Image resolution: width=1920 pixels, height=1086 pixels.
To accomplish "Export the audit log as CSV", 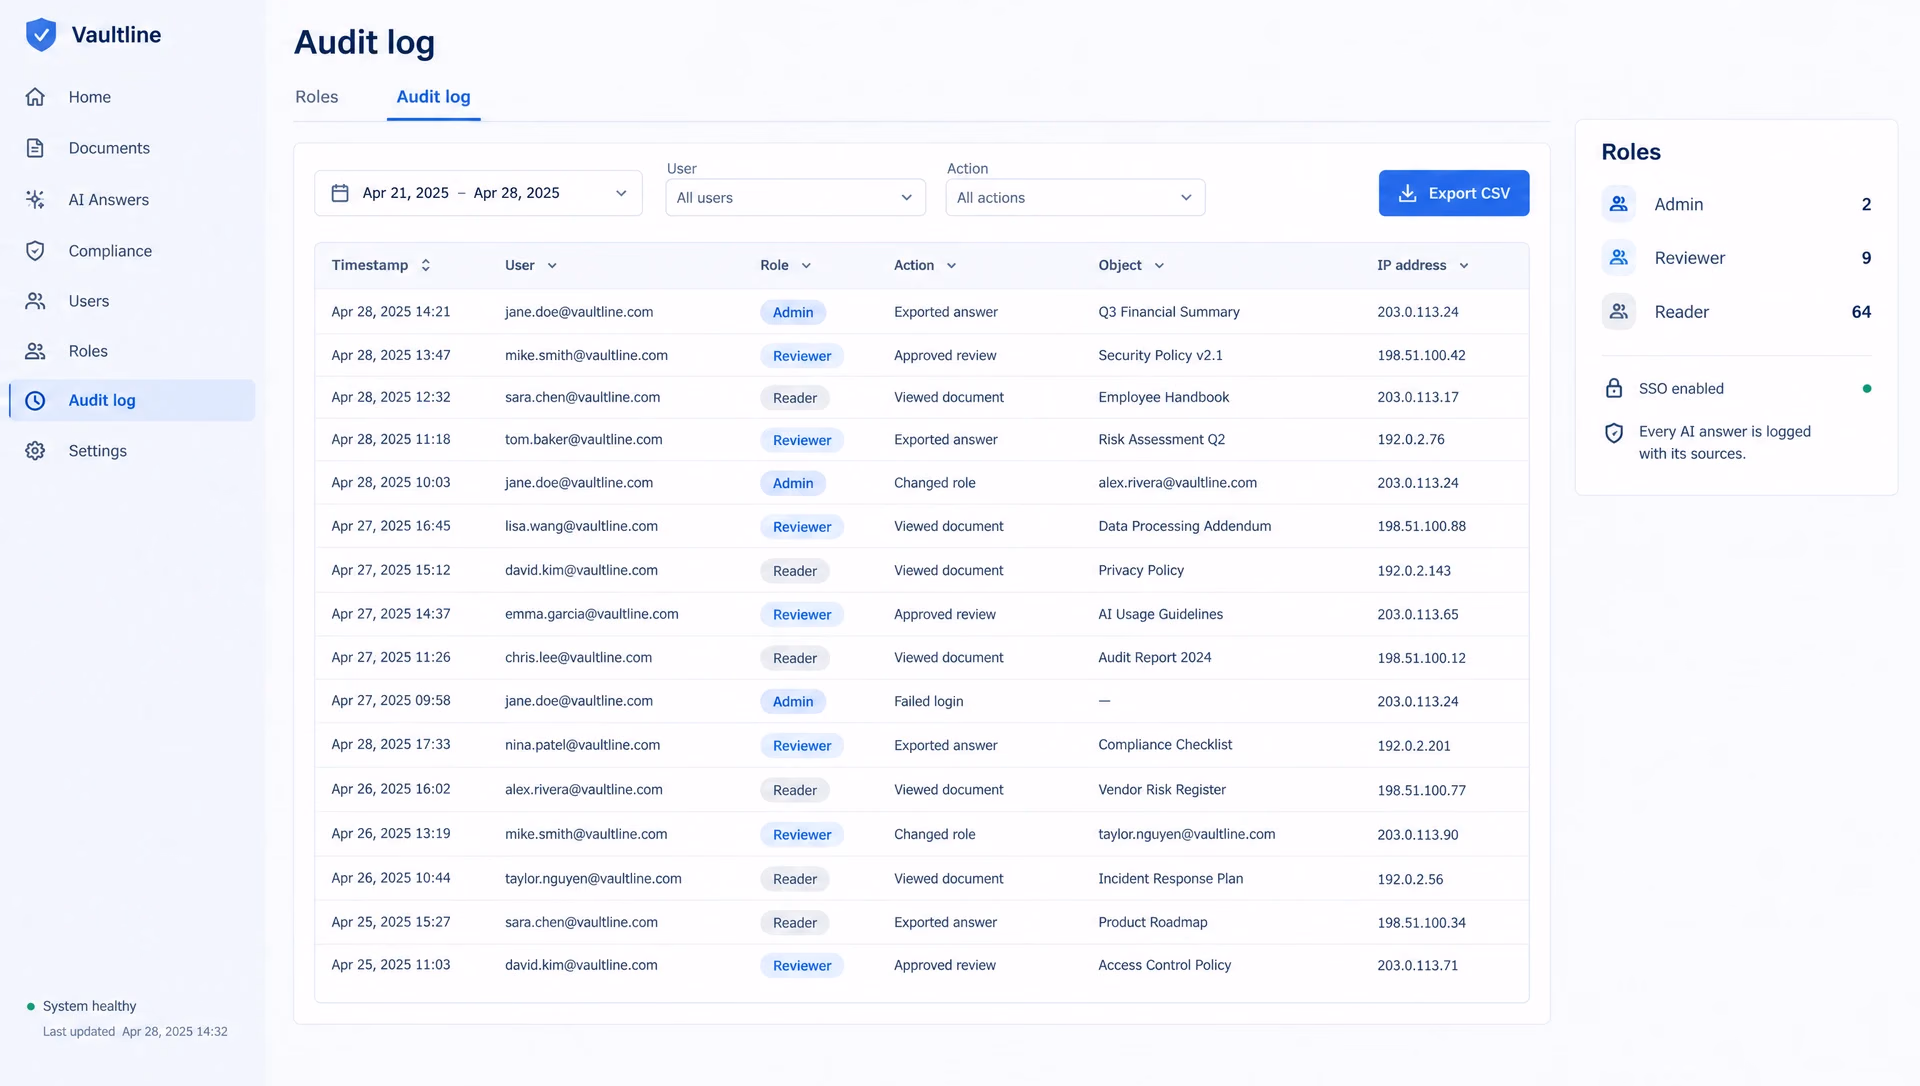I will click(x=1454, y=193).
